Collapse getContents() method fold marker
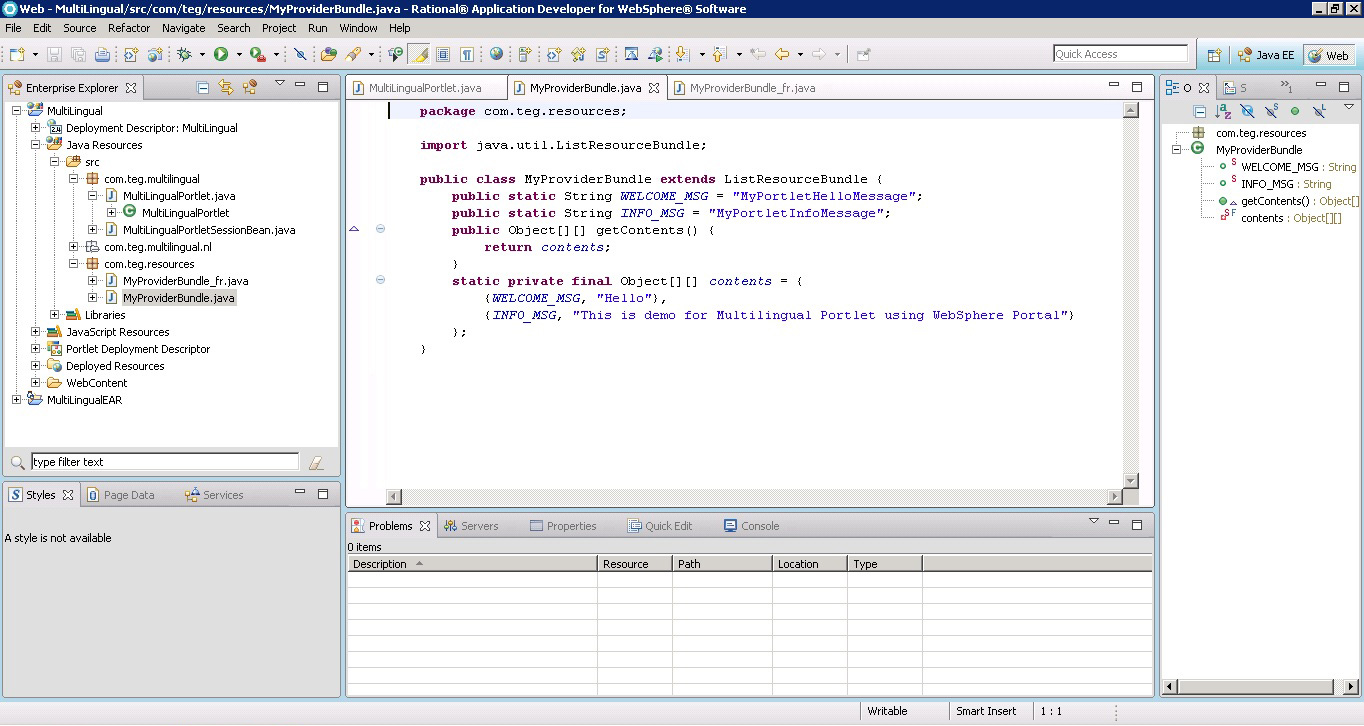Screen dimensions: 1364x726 click(380, 230)
